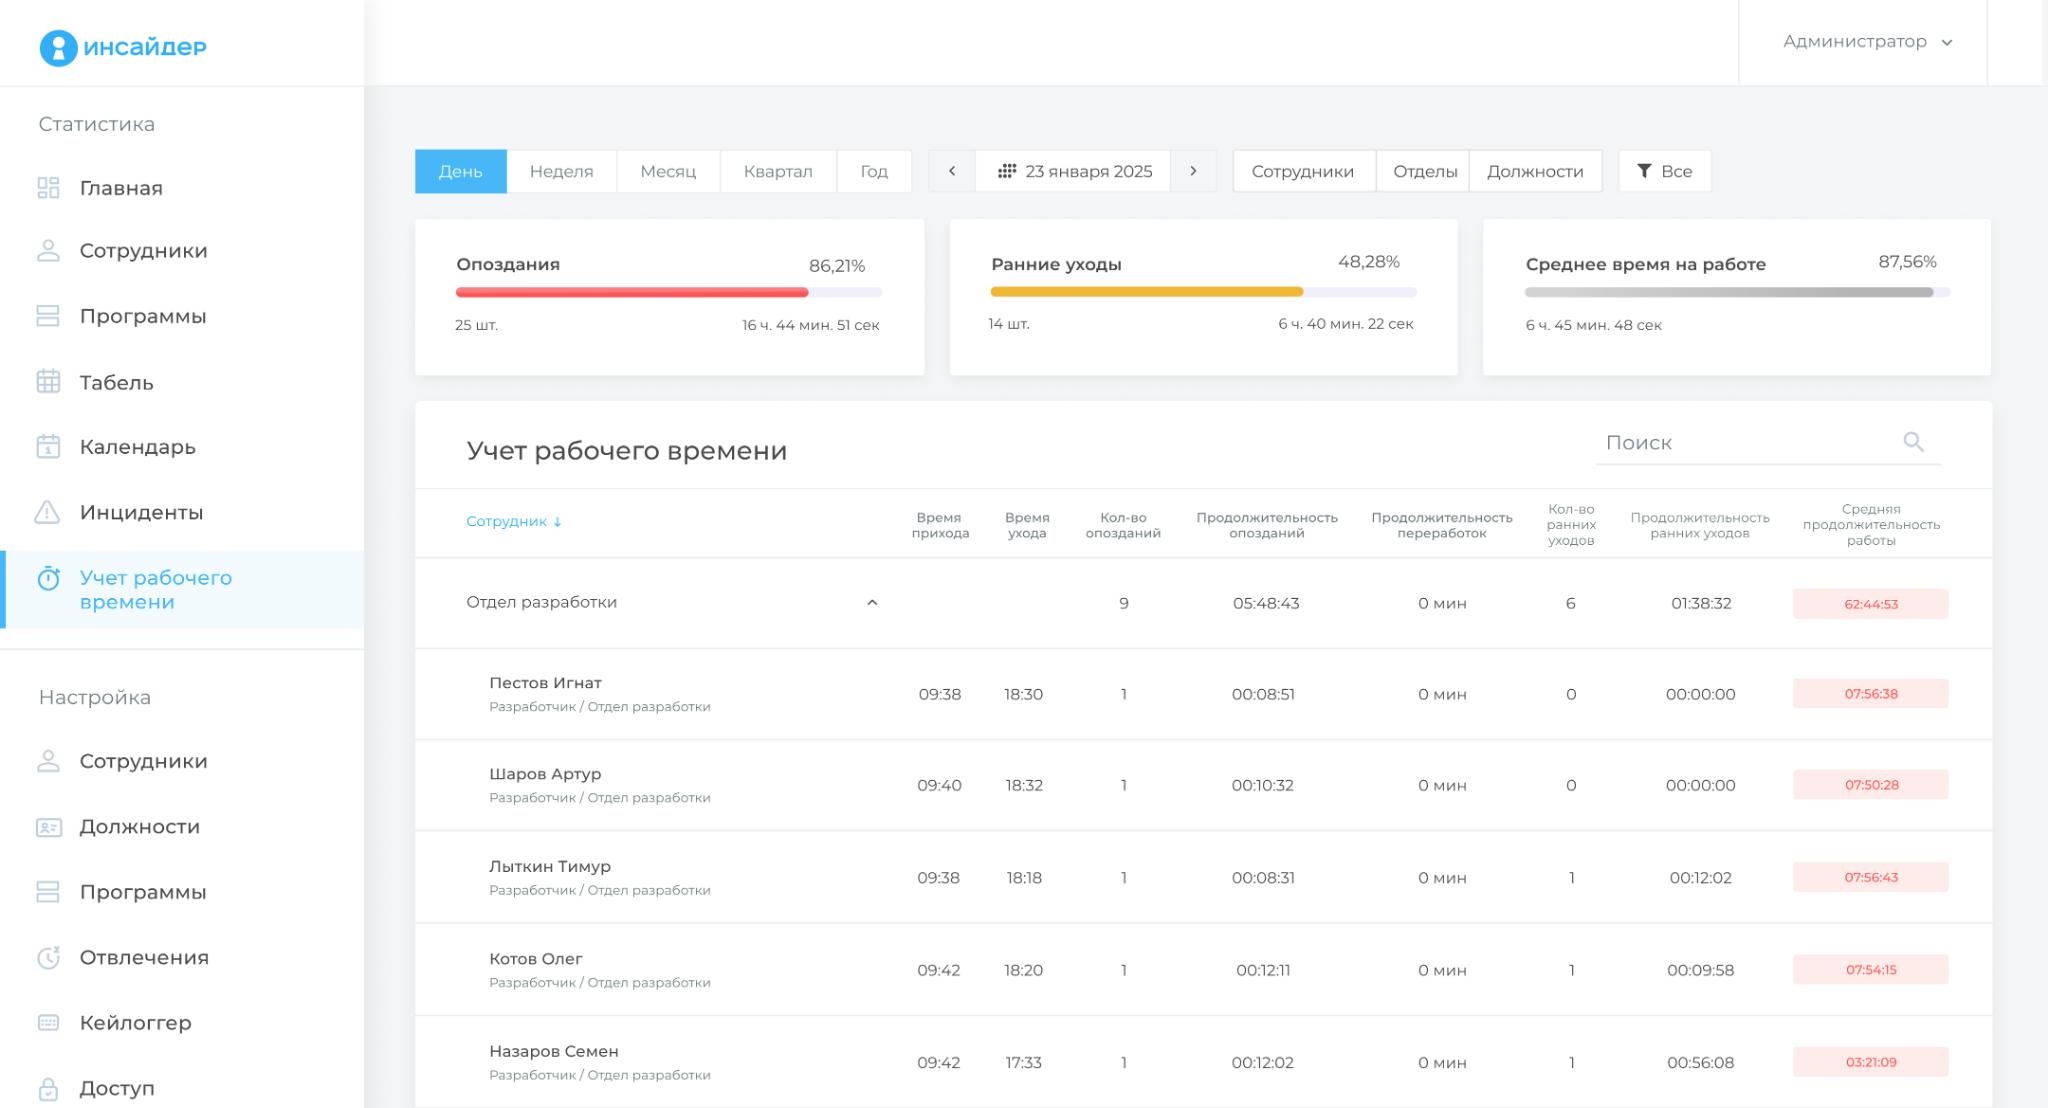Switch grouping to Отделы
The image size is (2048, 1108).
pos(1424,171)
